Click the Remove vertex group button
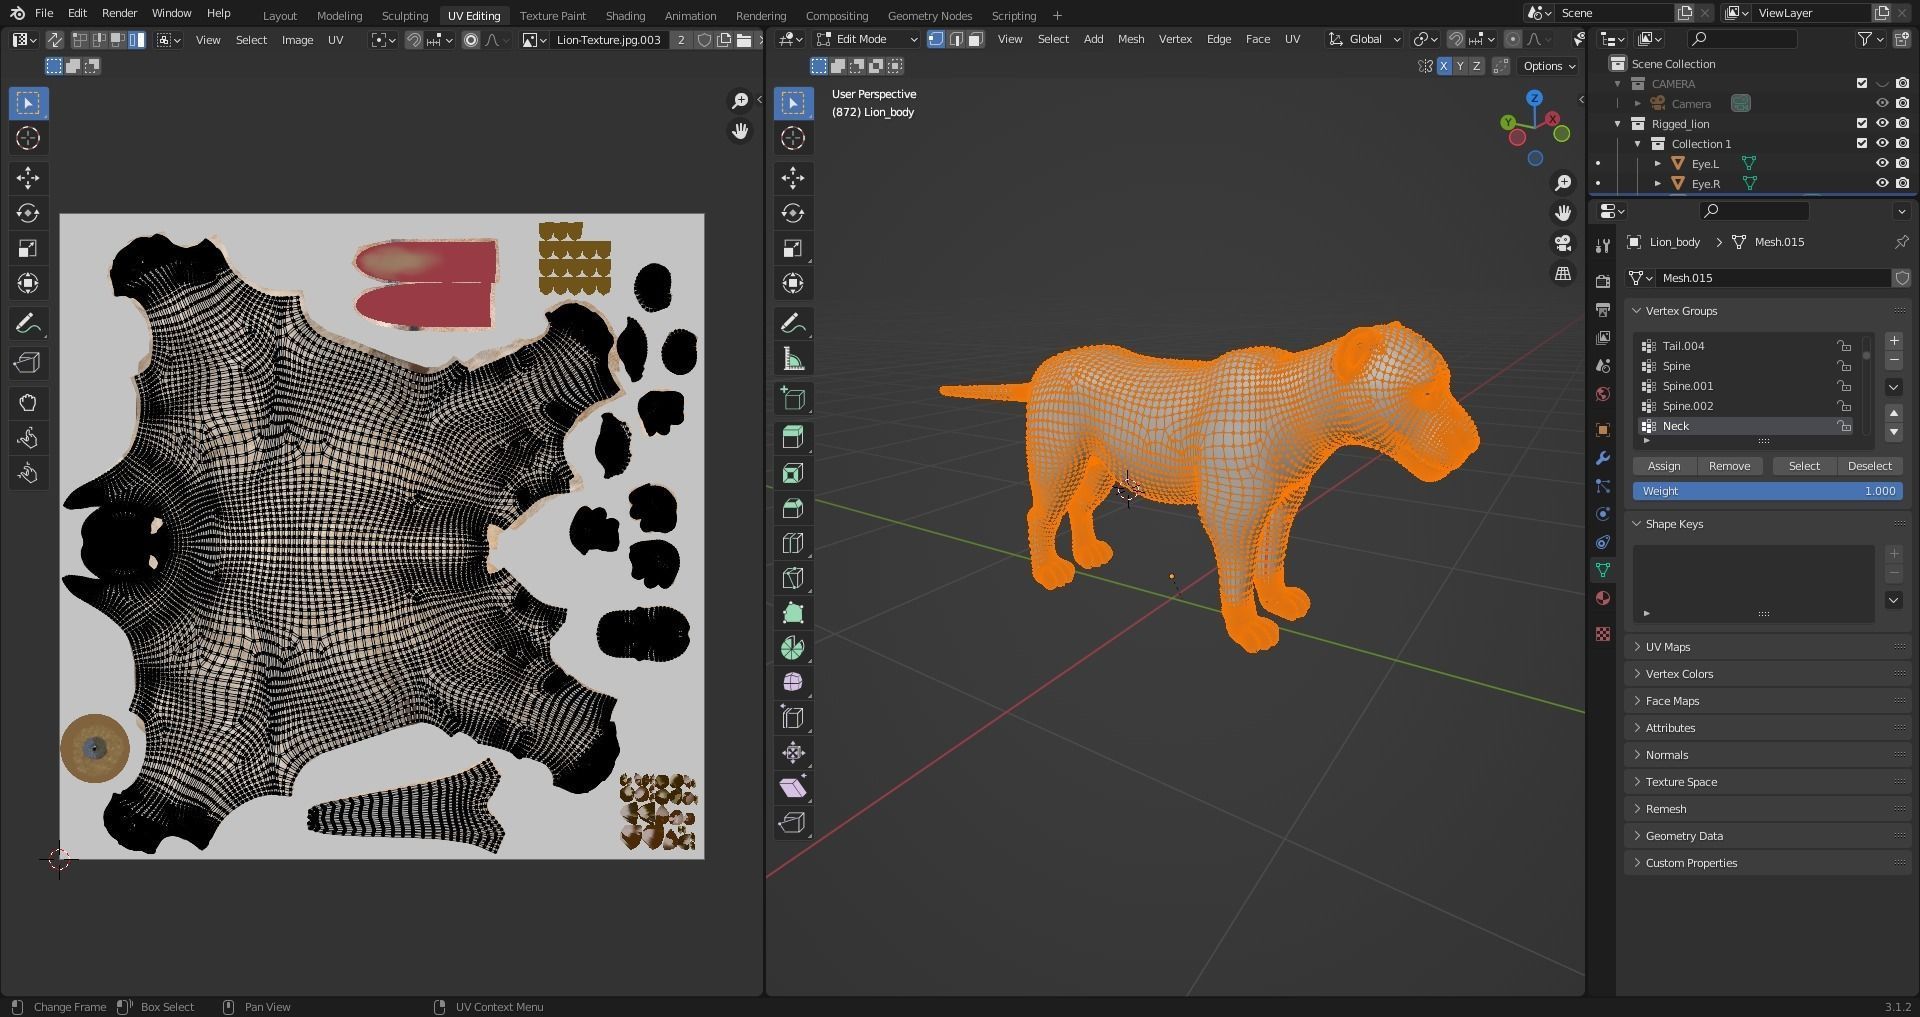This screenshot has width=1920, height=1017. 1729,466
